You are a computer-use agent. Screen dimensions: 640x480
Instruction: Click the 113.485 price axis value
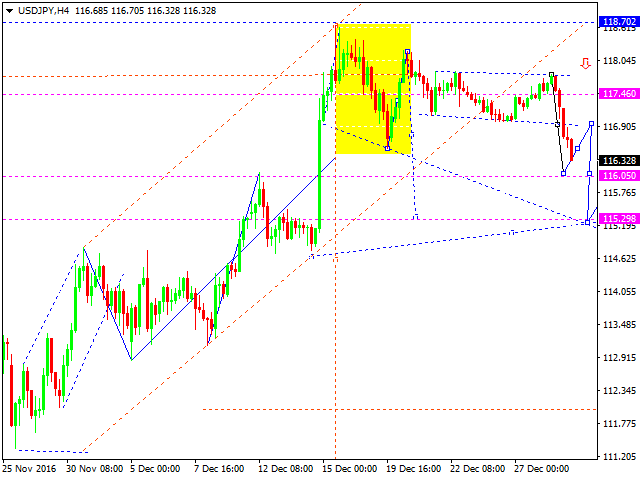click(619, 325)
